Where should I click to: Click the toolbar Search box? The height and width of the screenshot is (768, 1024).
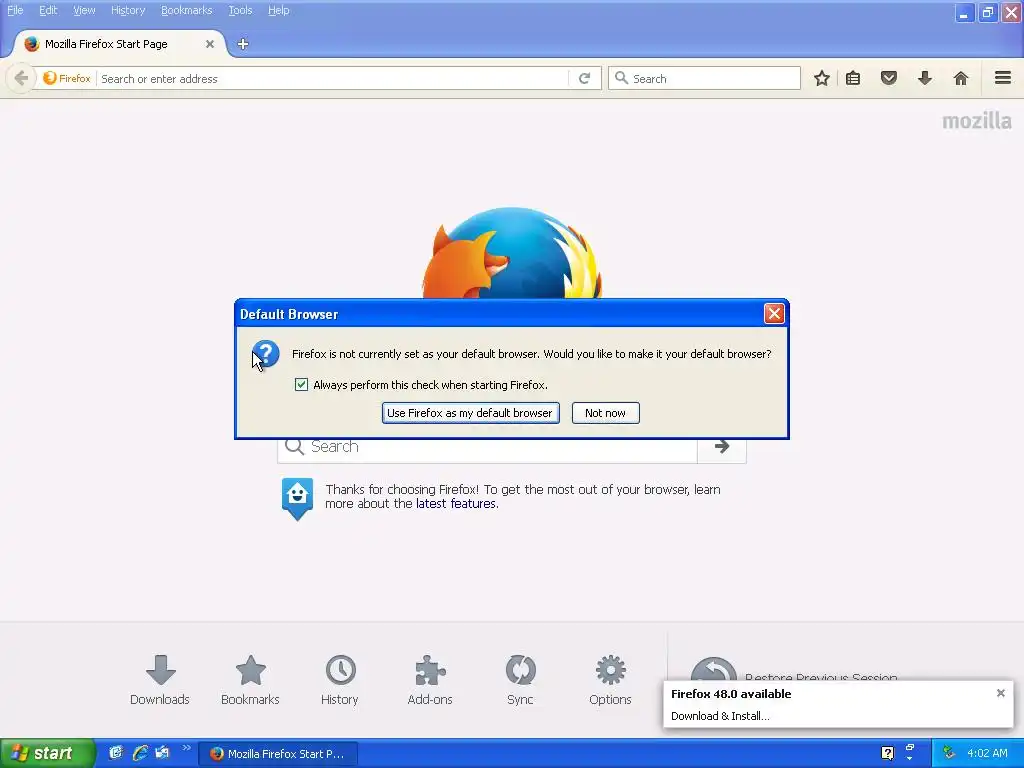tap(704, 78)
